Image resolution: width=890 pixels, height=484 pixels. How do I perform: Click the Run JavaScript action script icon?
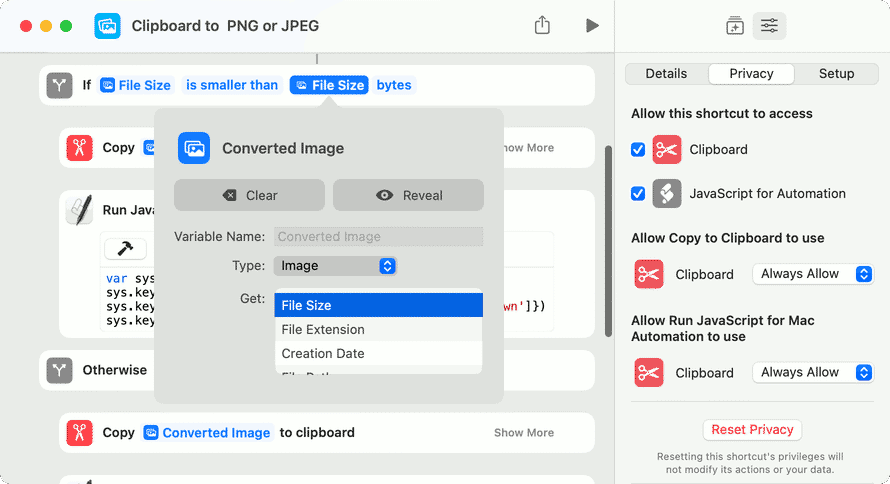click(x=79, y=210)
